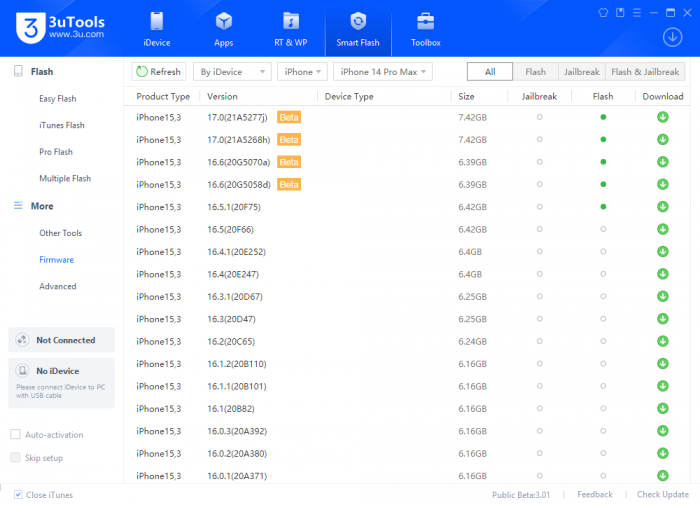700x505 pixels.
Task: Download firmware 16.3(20D47)
Action: pyautogui.click(x=662, y=319)
